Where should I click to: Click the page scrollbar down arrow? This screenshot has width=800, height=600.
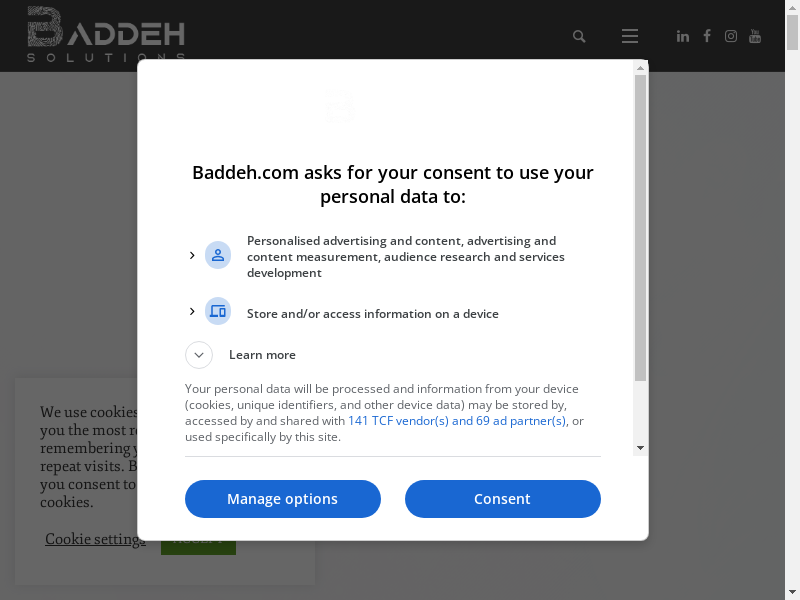[x=792, y=592]
